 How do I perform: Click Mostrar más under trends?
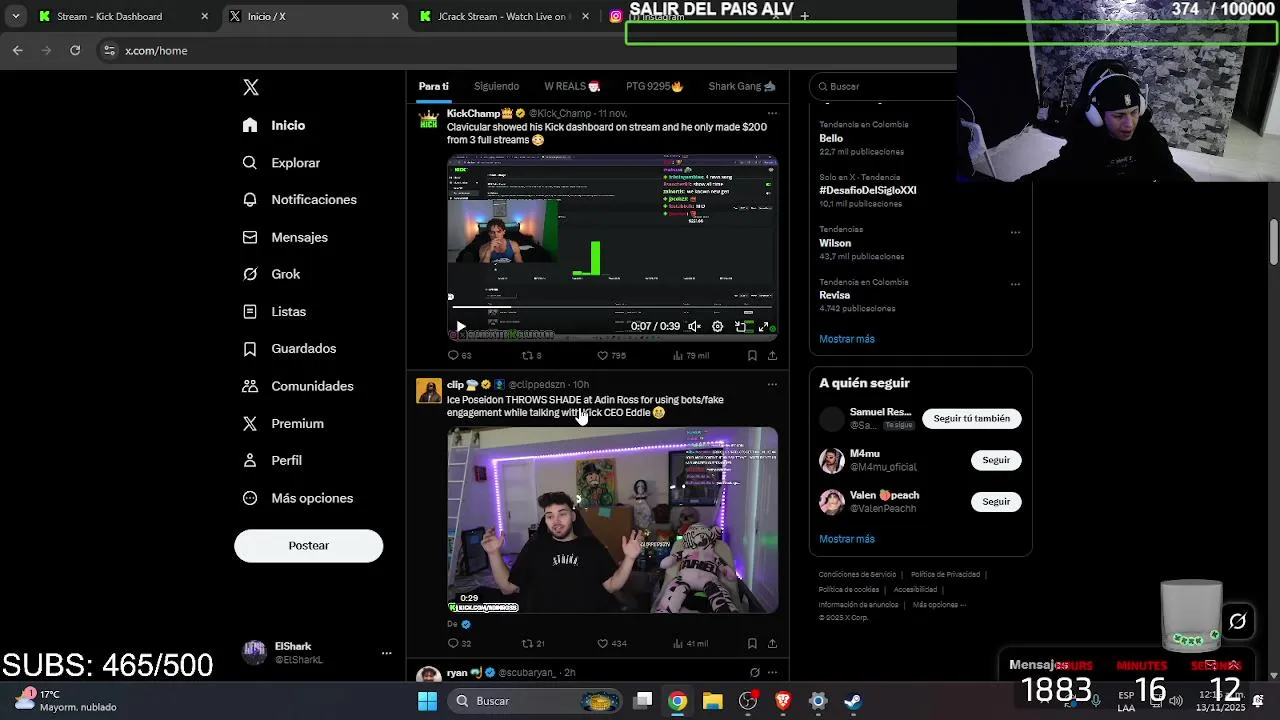coord(847,339)
